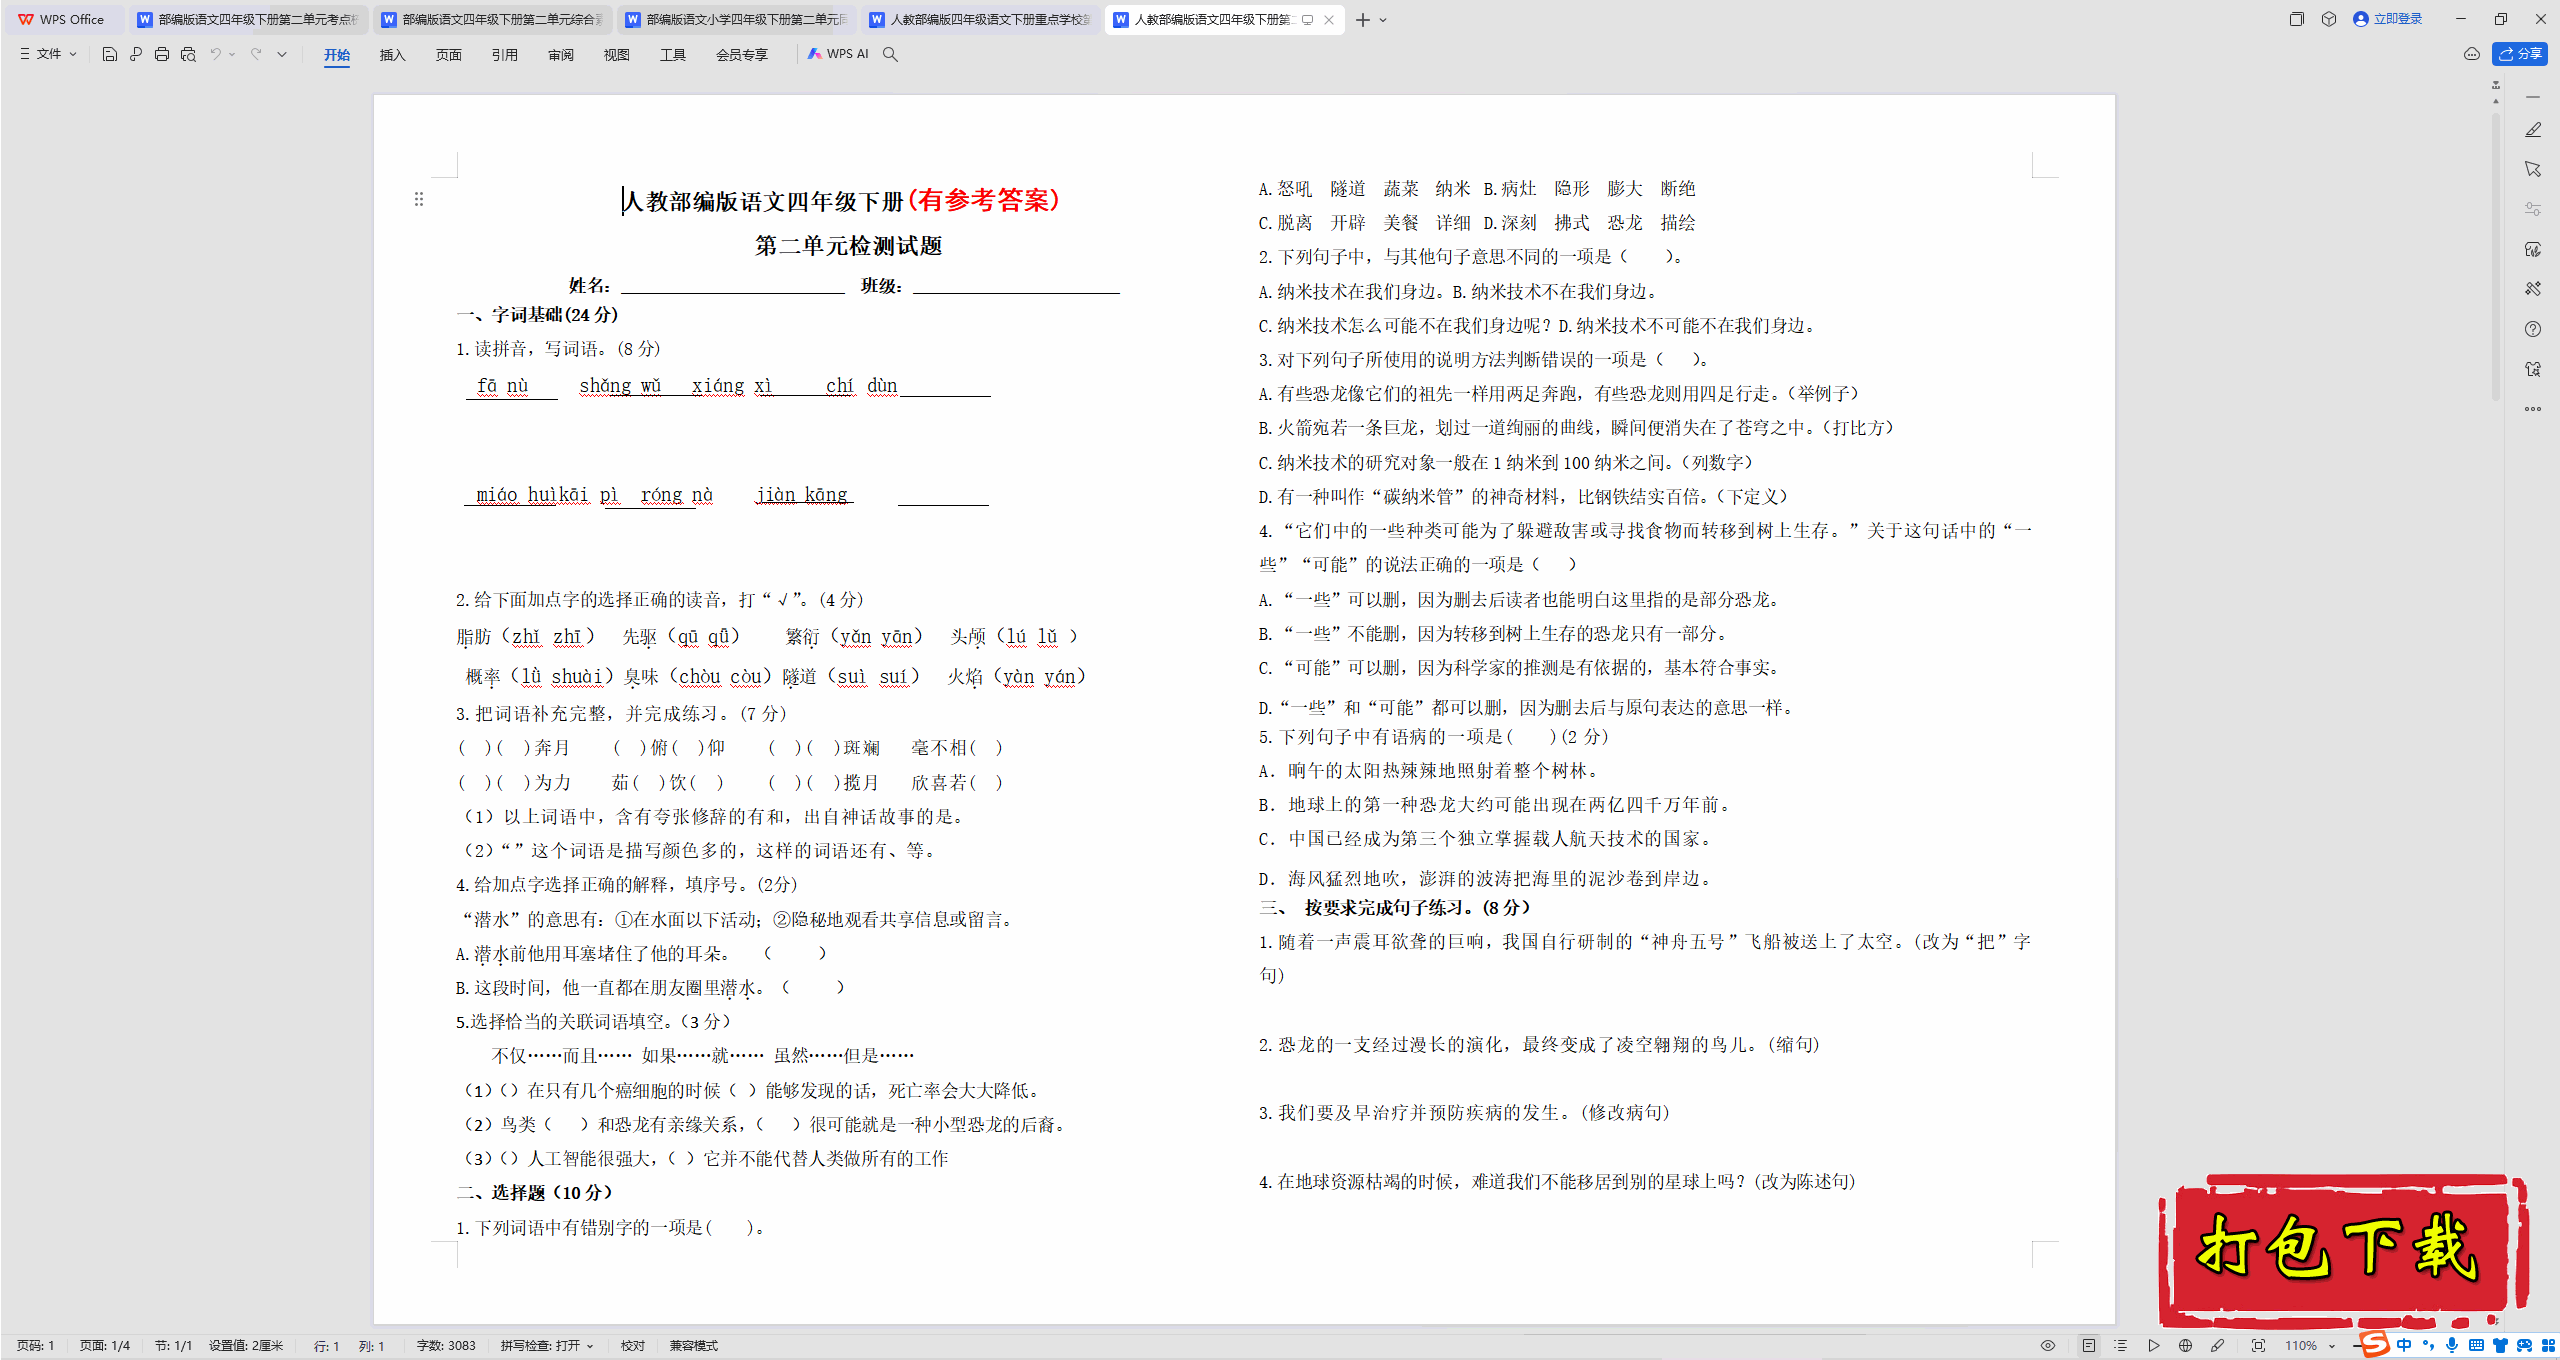This screenshot has height=1360, width=2560.
Task: Open 拼写检查 spell check dropdown
Action: coord(547,1346)
